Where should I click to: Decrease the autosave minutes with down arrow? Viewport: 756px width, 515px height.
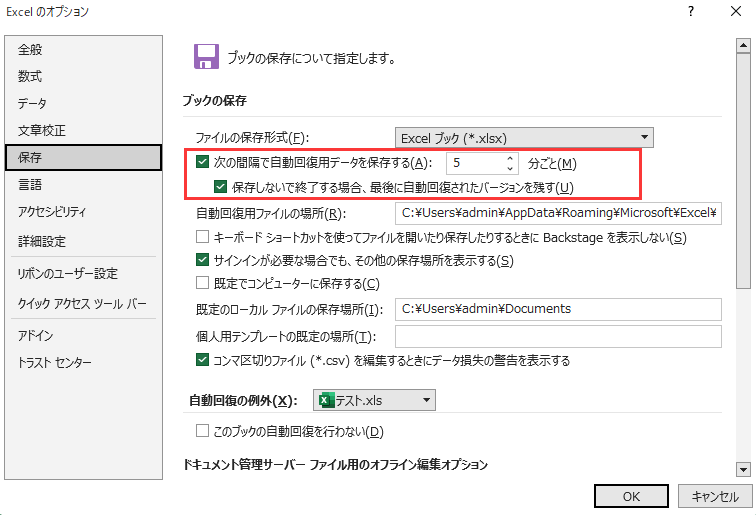pos(510,168)
